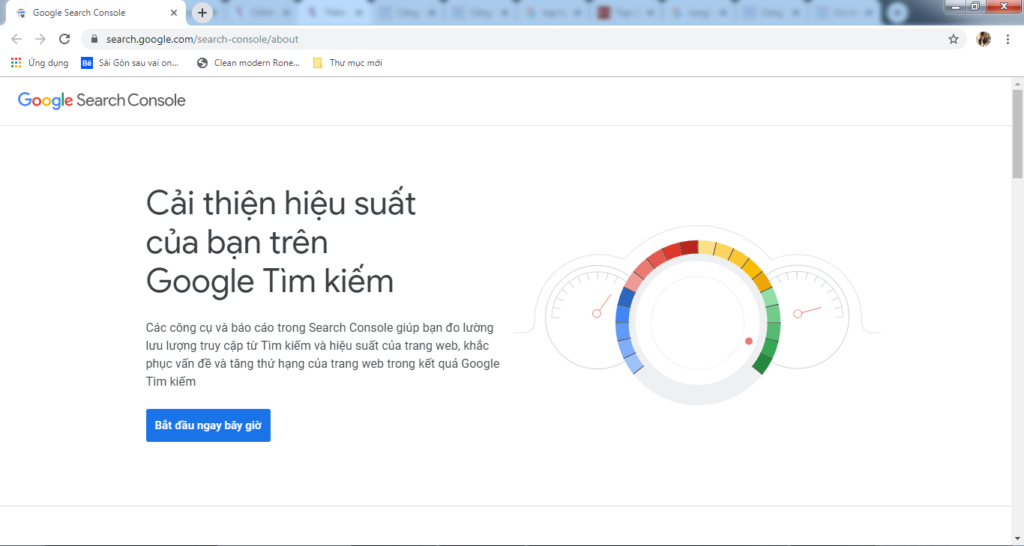Open the Chrome profile avatar
The image size is (1024, 546).
(983, 39)
